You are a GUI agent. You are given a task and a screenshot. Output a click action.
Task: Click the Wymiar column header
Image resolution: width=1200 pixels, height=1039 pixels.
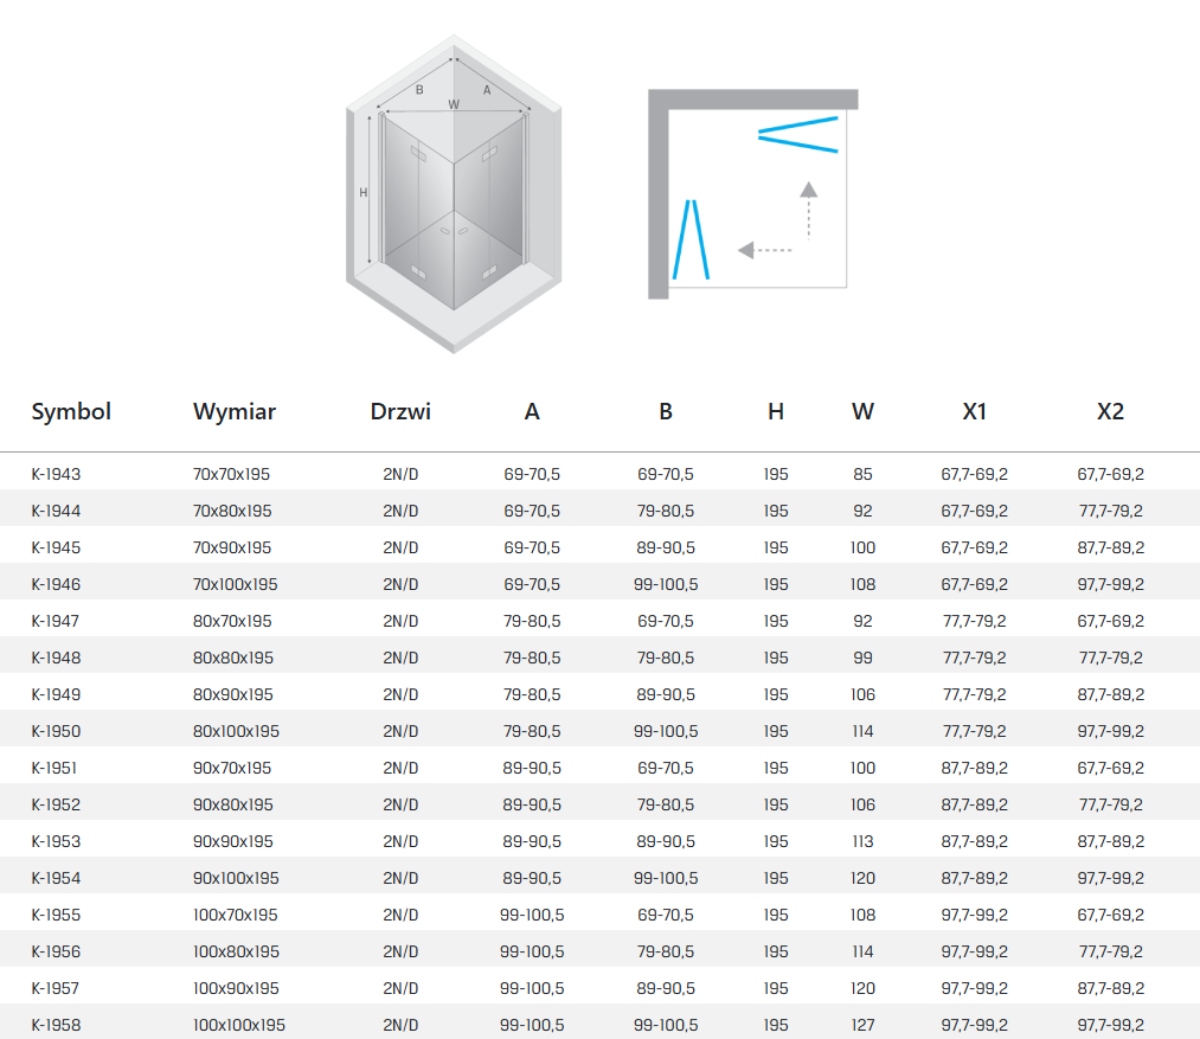tap(234, 411)
